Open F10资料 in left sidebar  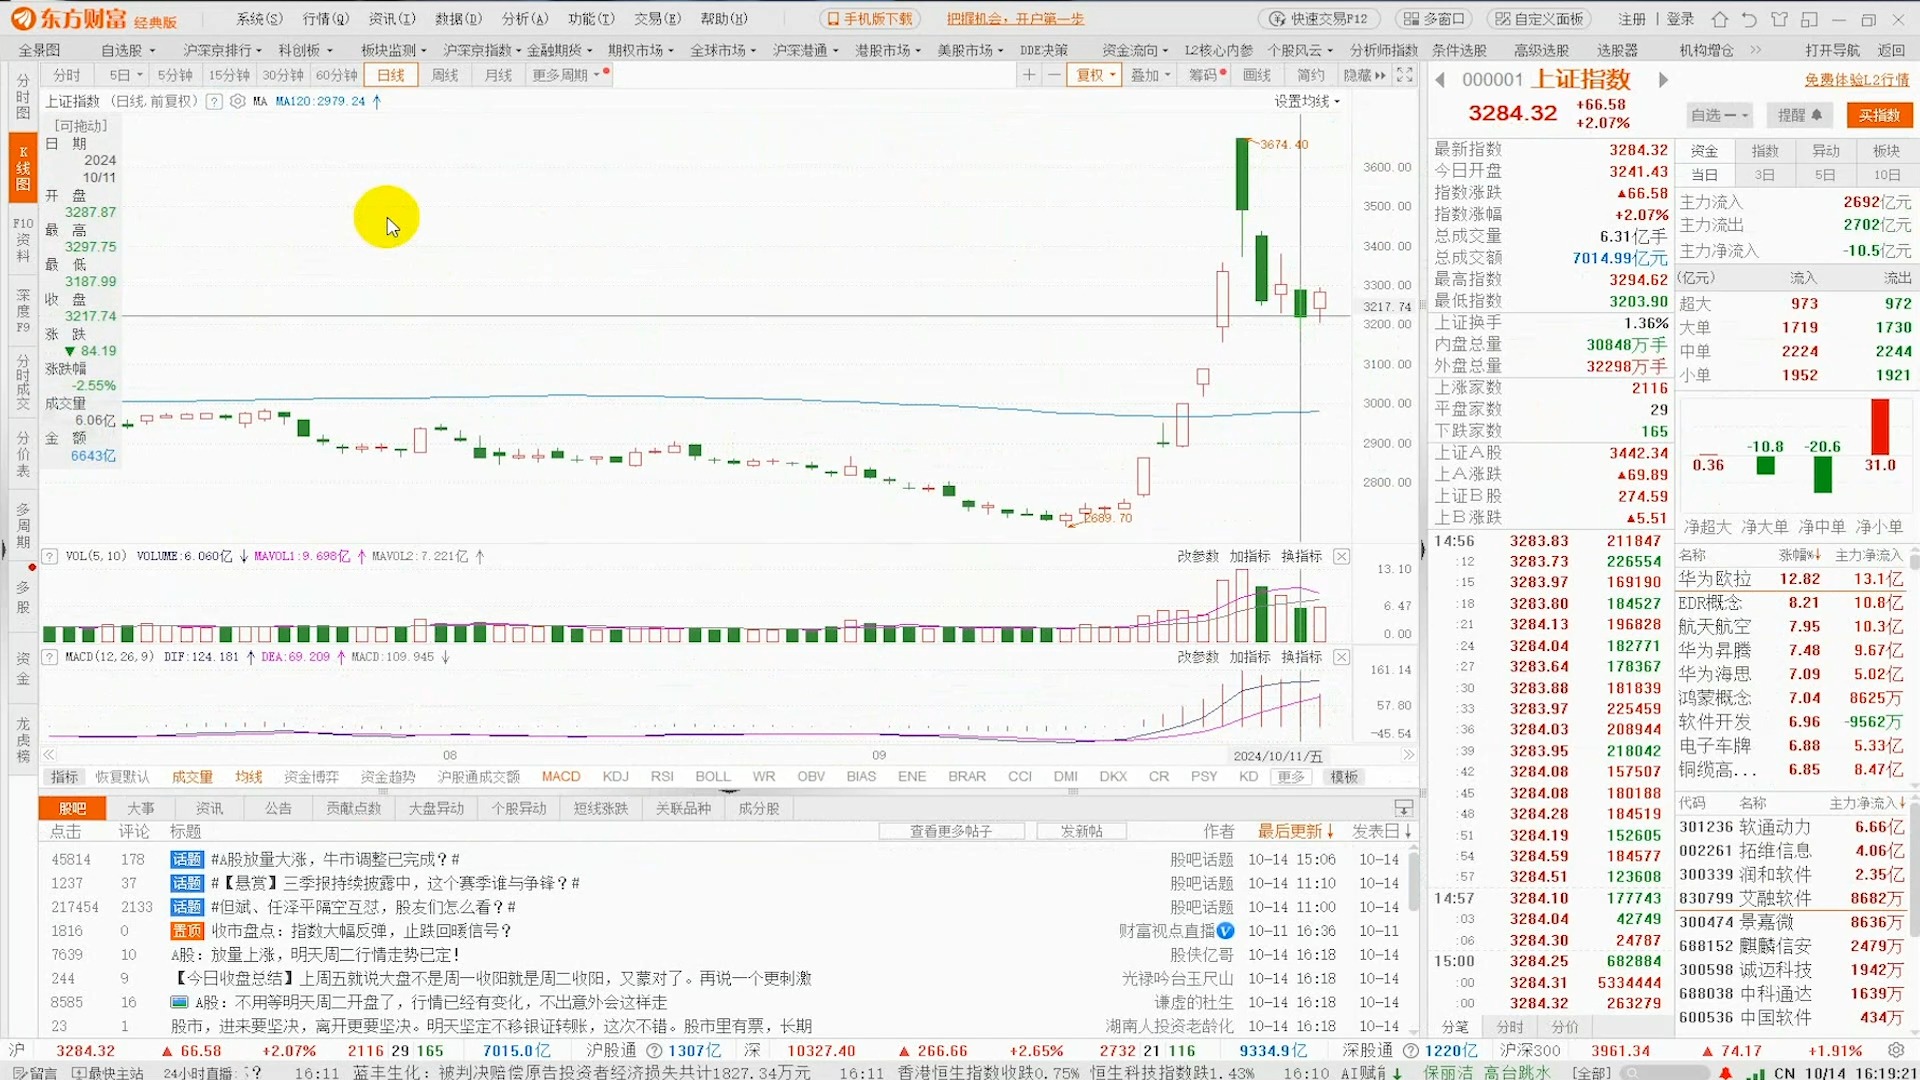(23, 240)
